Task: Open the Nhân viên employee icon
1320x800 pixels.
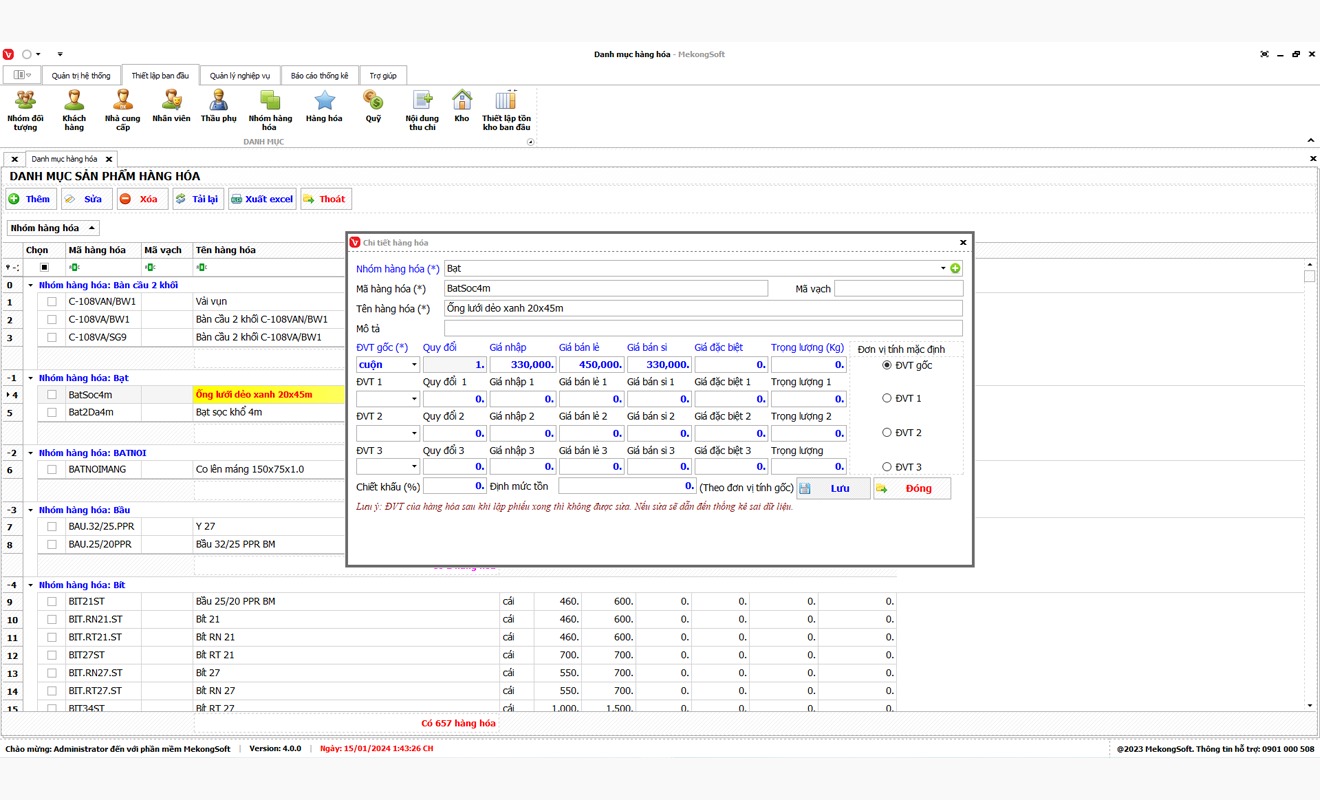Action: pos(171,100)
